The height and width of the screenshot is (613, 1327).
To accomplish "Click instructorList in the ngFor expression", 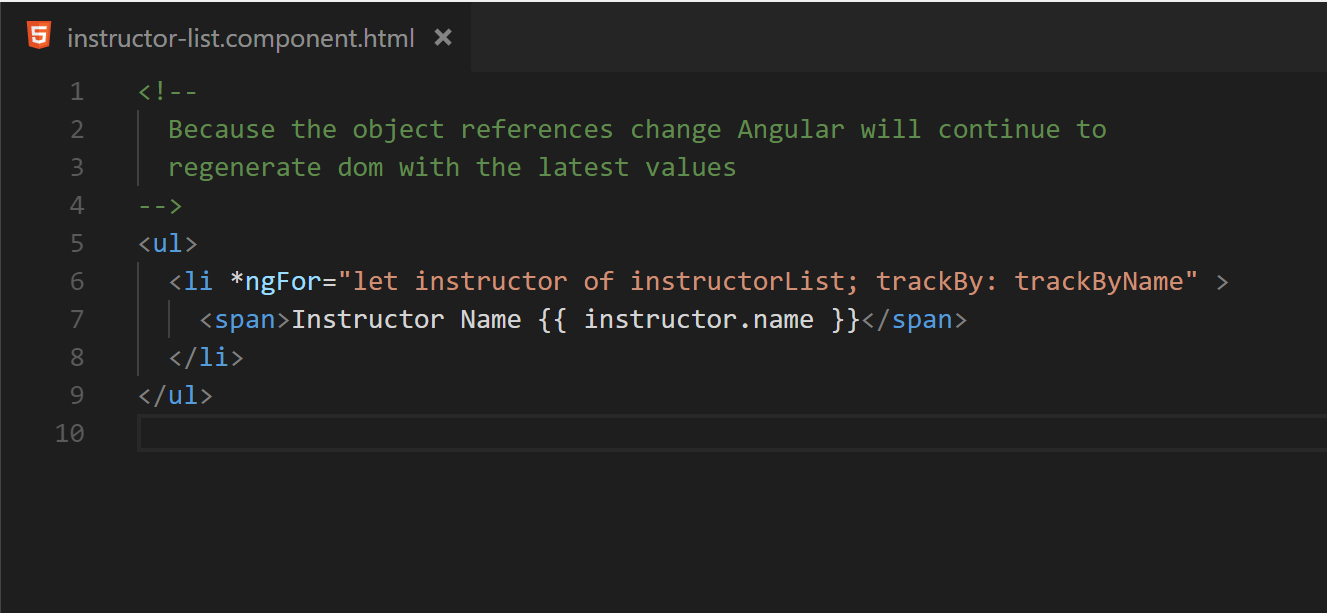I will click(737, 282).
